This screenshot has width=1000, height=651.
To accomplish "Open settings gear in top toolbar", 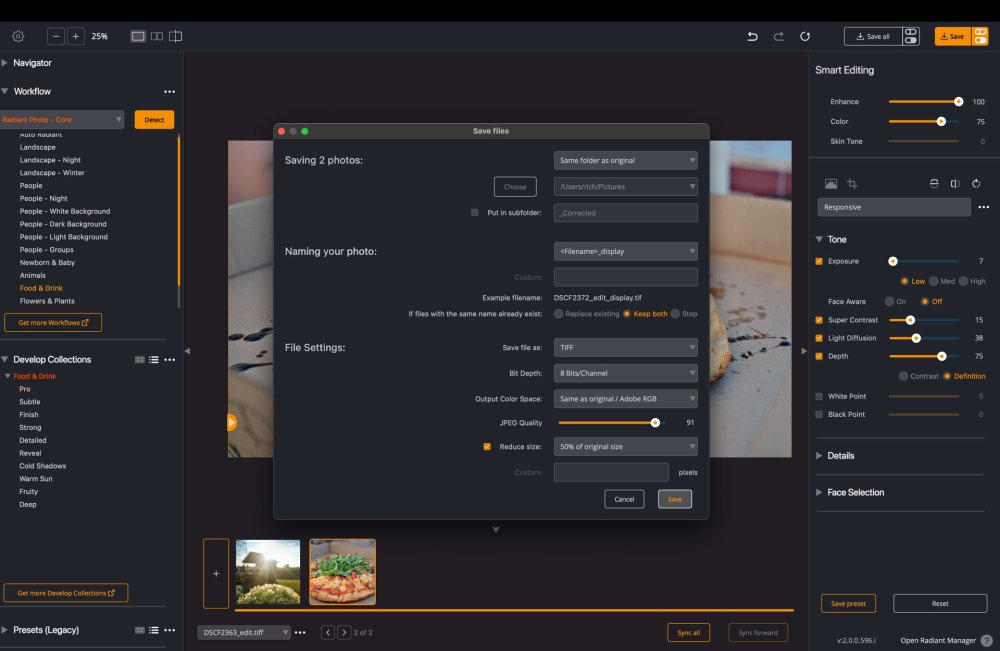I will [x=18, y=36].
